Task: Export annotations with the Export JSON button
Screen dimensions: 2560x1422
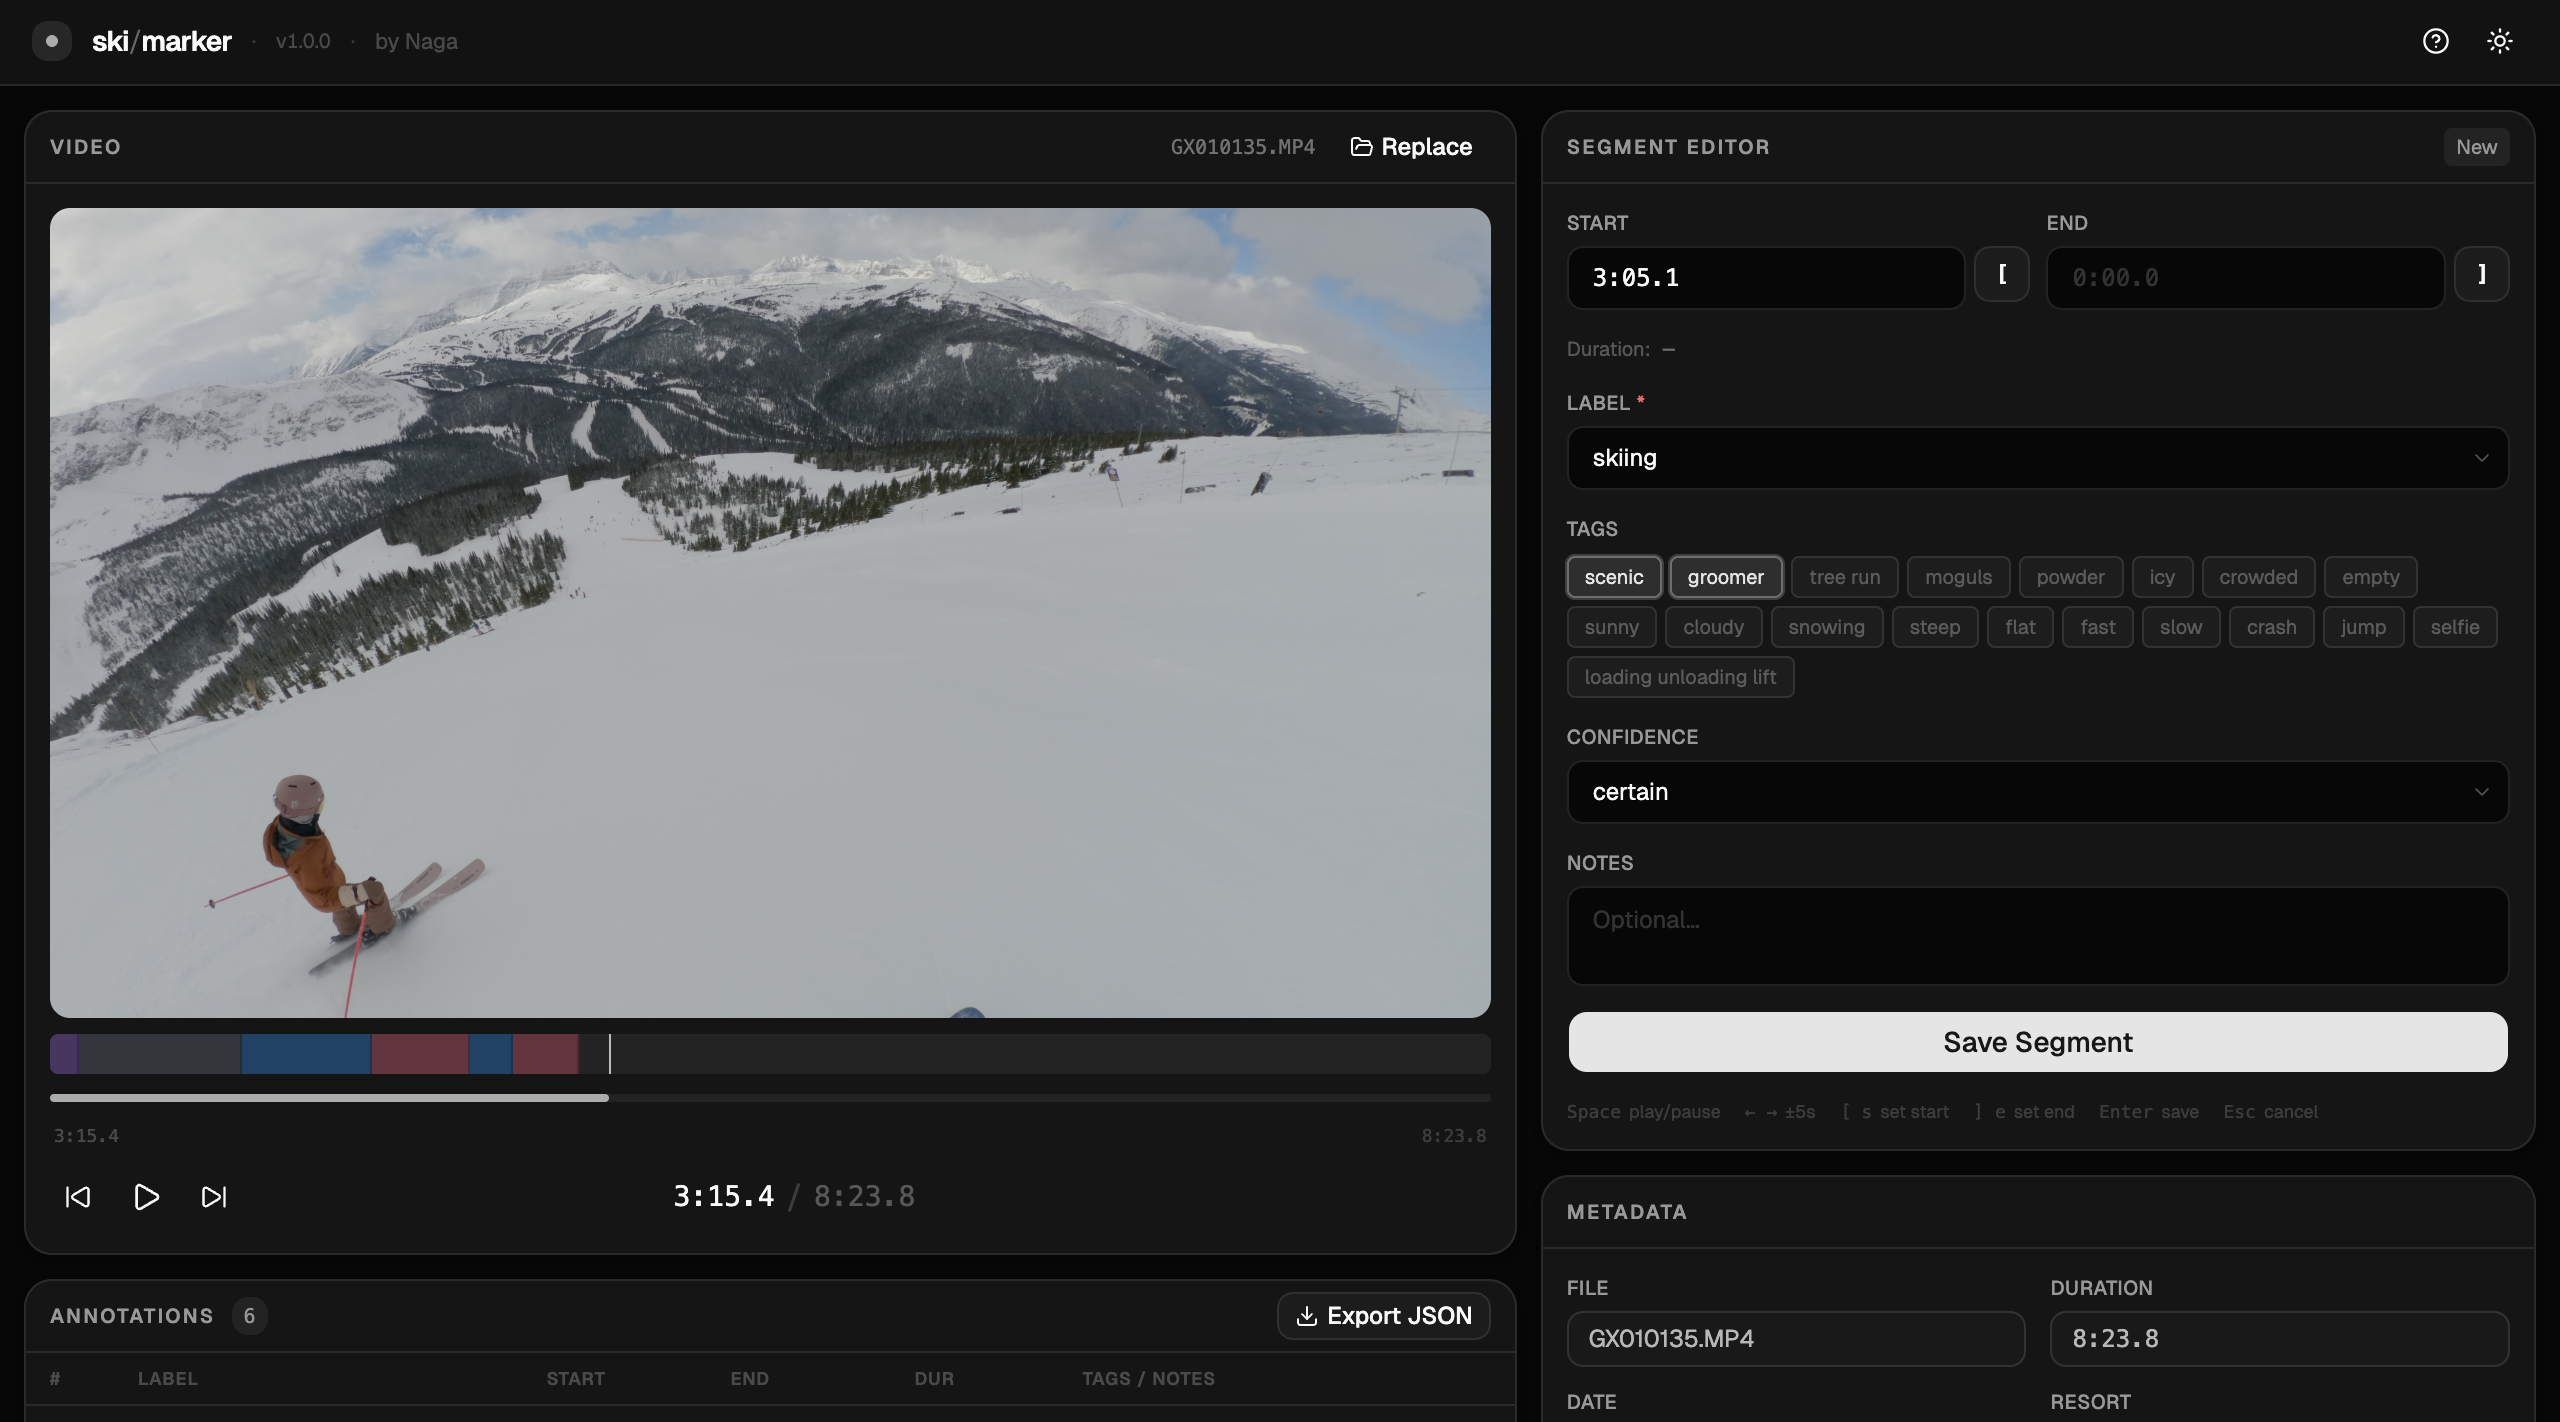Action: click(1383, 1316)
